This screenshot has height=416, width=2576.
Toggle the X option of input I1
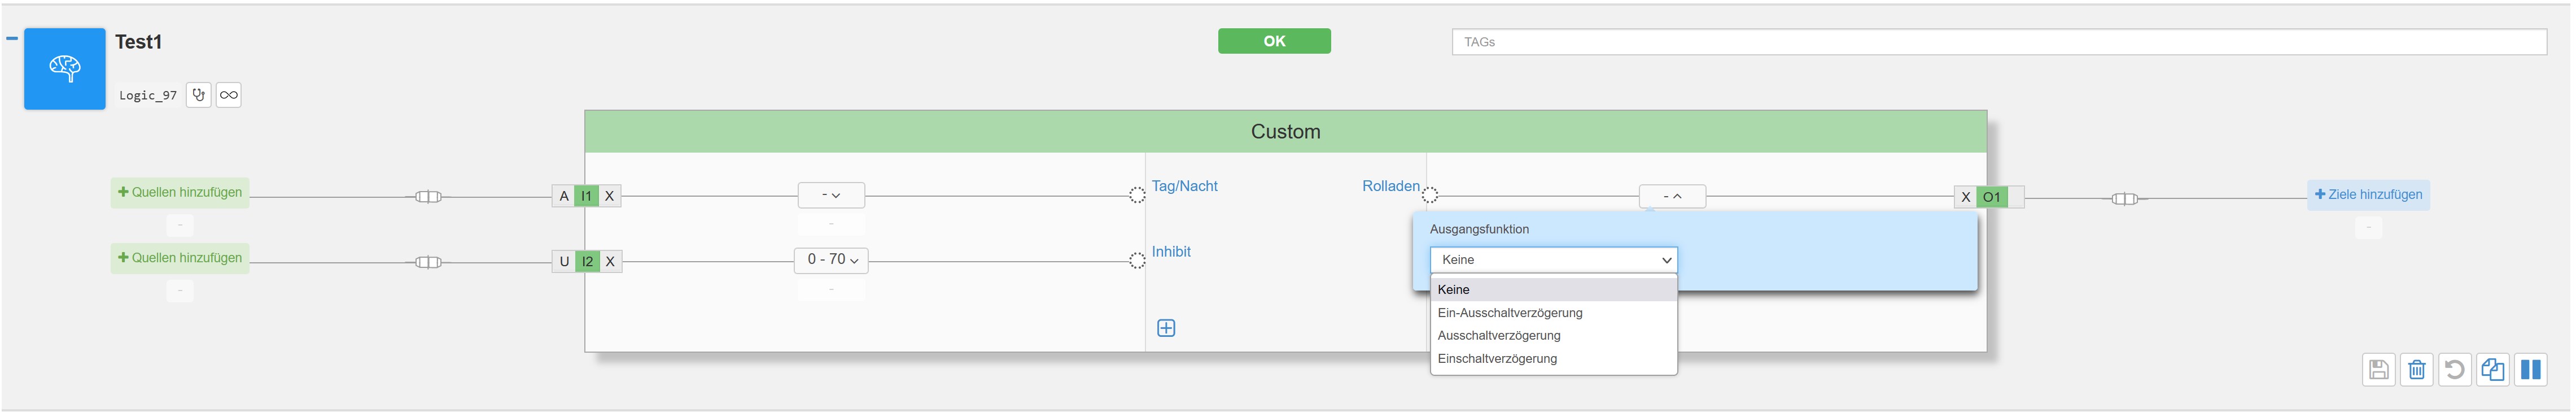tap(610, 196)
